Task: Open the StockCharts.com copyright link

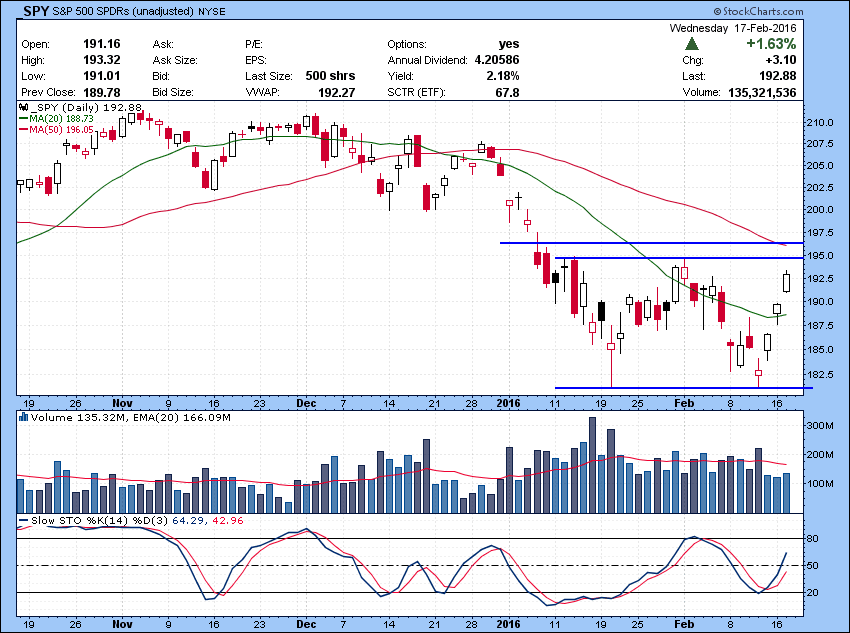Action: [758, 11]
